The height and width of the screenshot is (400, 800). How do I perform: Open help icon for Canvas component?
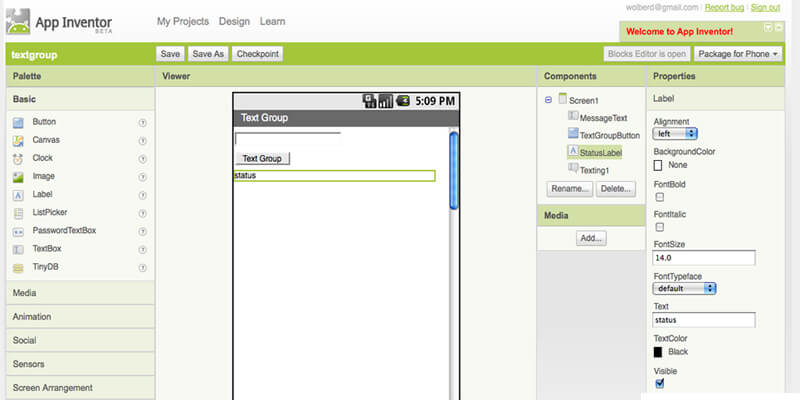point(143,141)
